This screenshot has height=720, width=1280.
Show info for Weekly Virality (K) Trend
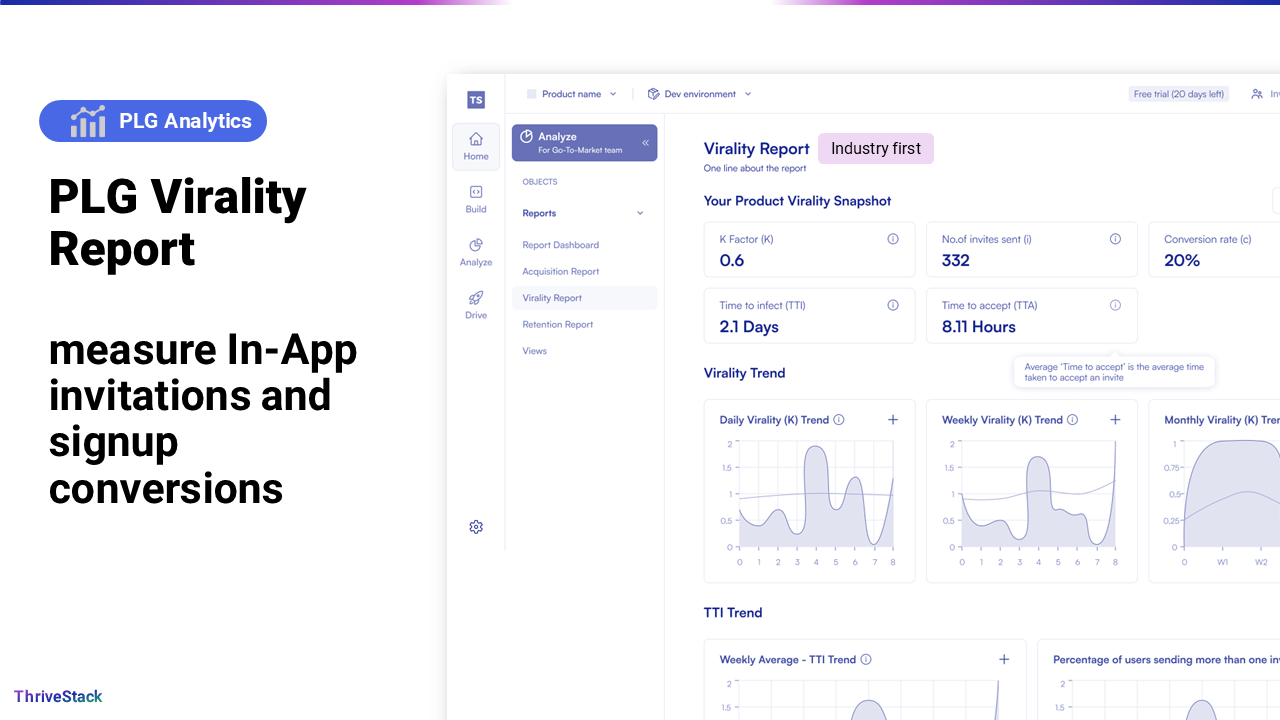pos(1073,420)
